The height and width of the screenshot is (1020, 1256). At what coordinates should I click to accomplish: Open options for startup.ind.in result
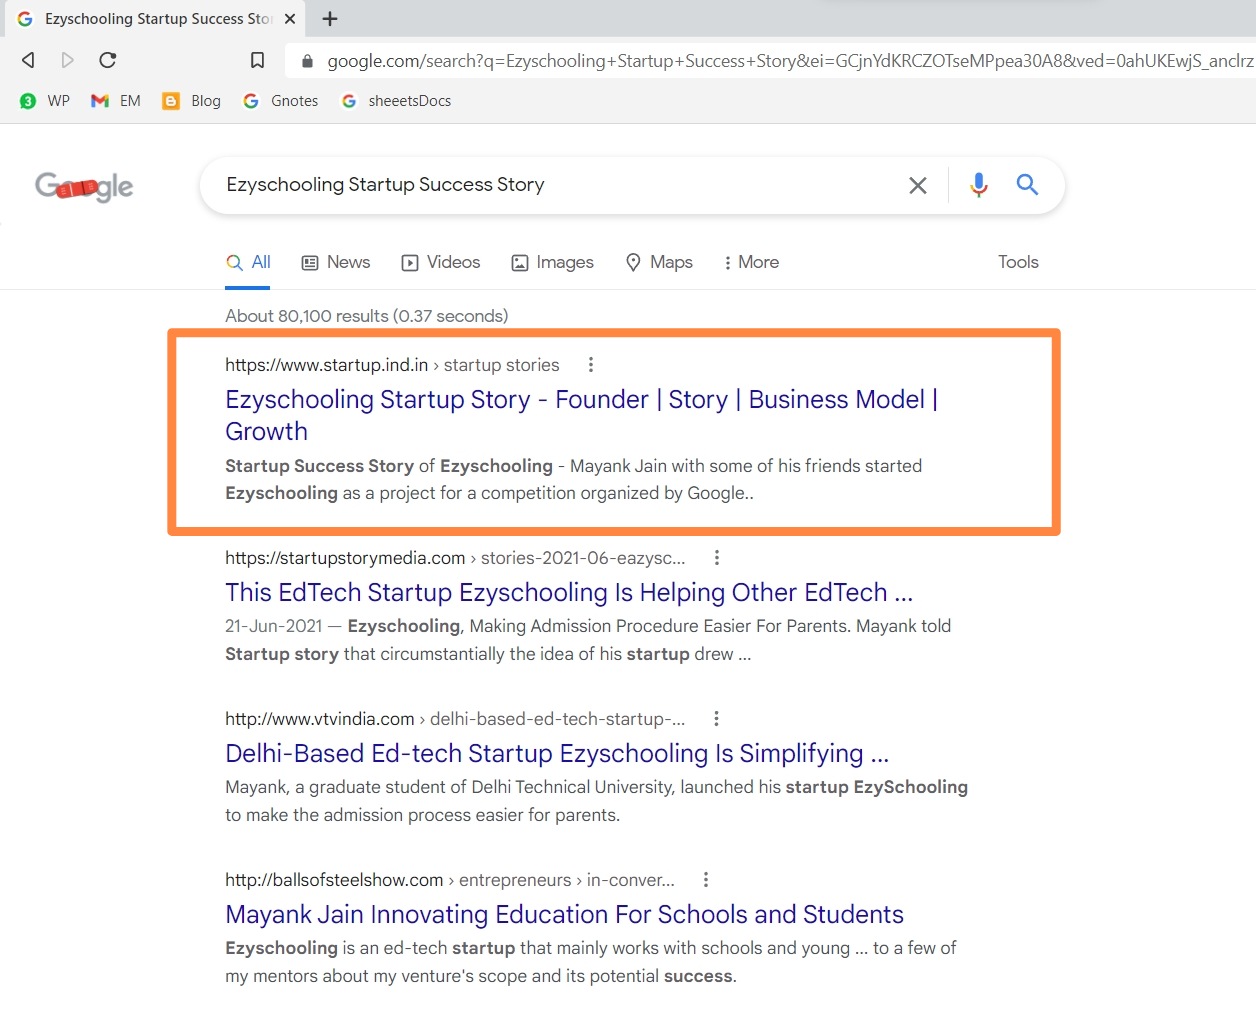pos(591,365)
